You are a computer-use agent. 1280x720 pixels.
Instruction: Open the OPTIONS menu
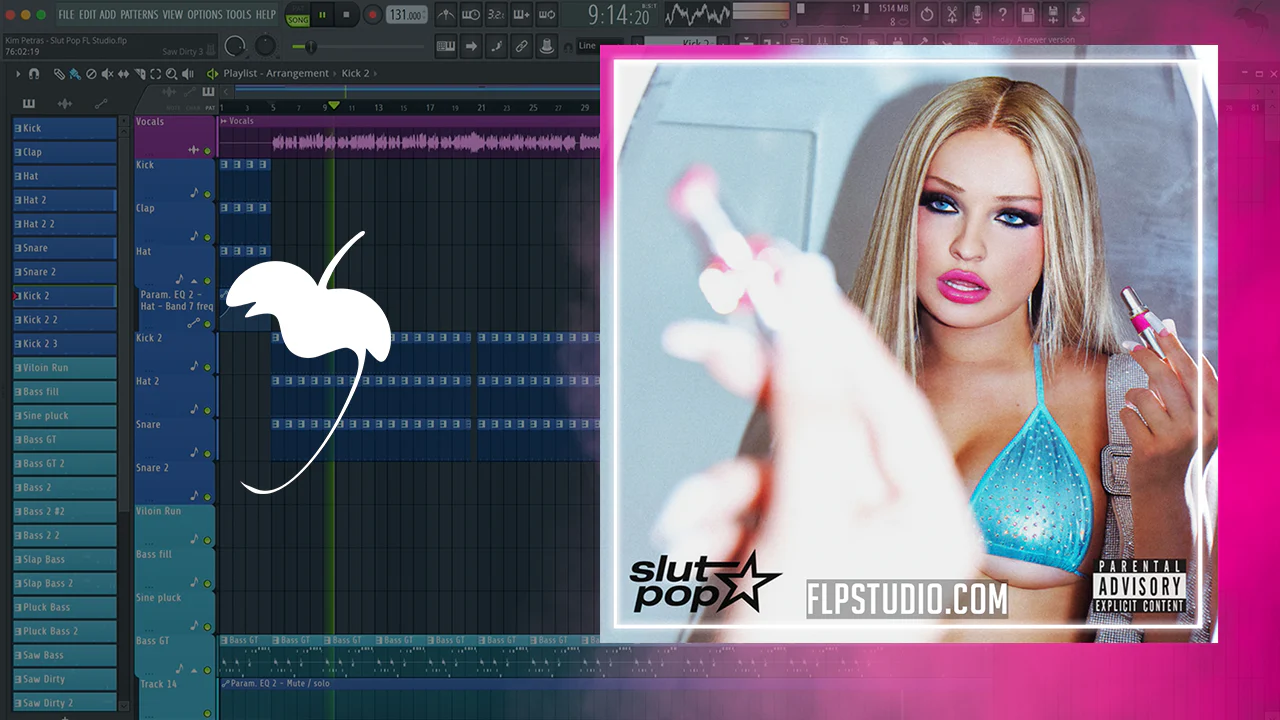click(x=205, y=15)
